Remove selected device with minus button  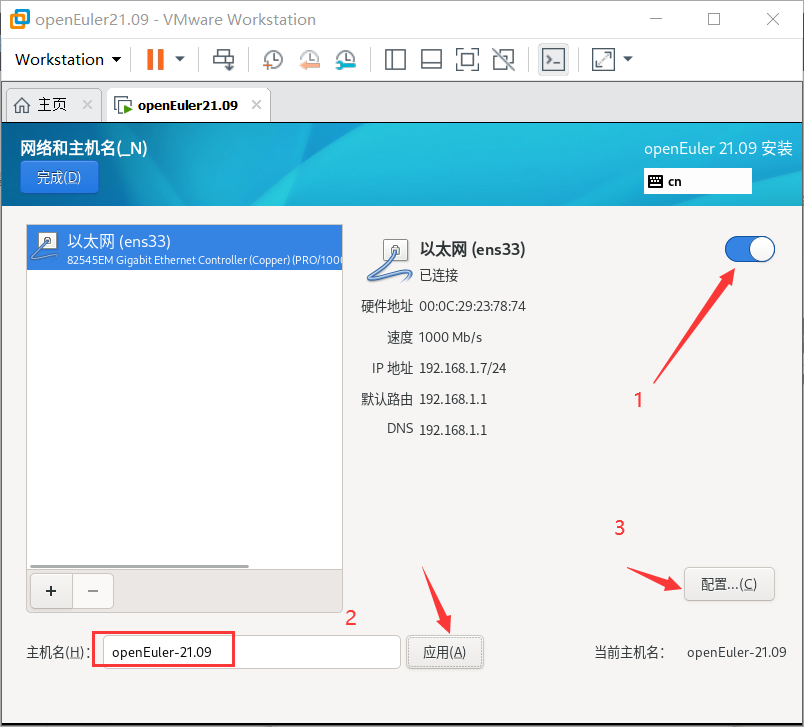(x=93, y=591)
